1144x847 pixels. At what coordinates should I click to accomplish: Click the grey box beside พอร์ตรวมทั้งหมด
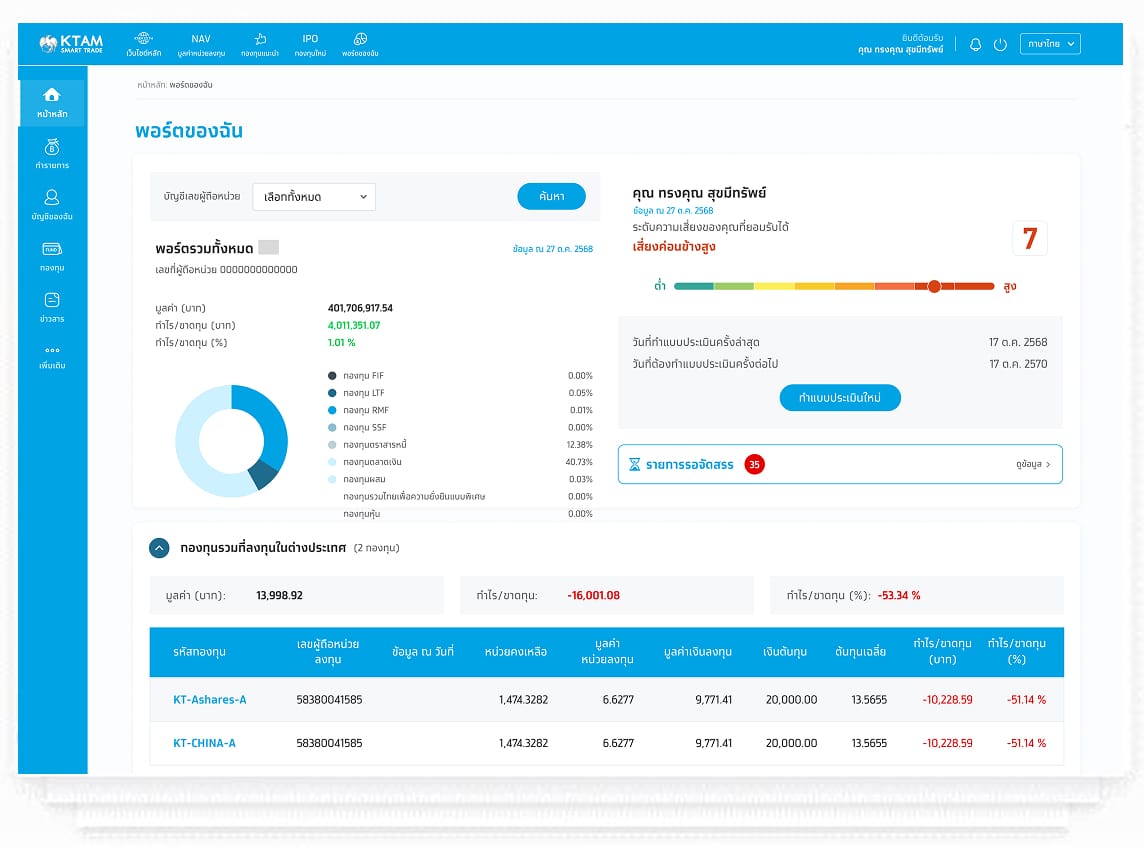[x=268, y=247]
